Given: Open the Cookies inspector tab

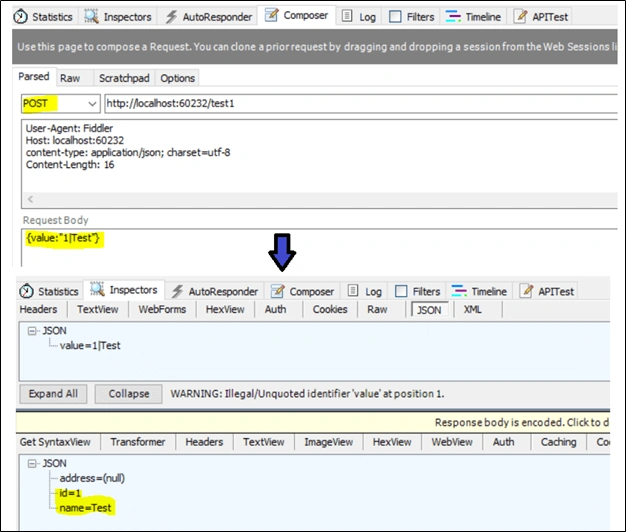Looking at the screenshot, I should 330,309.
